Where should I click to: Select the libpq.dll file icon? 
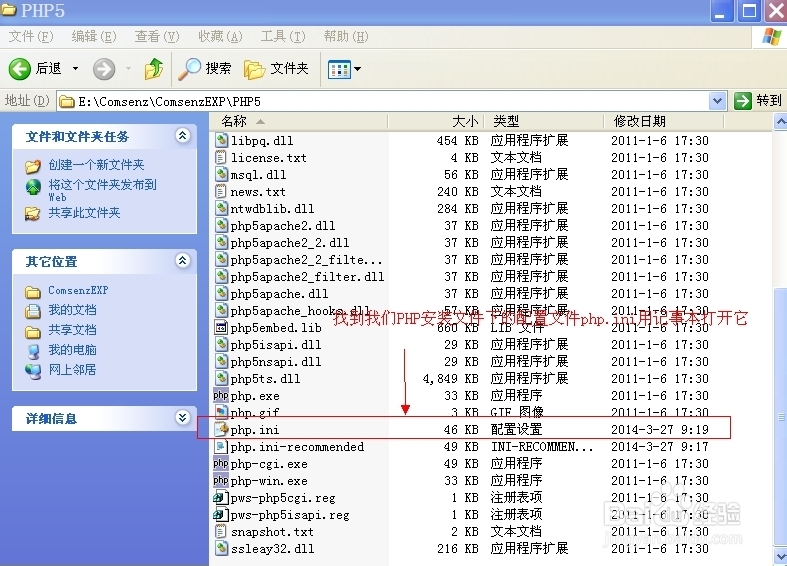[x=221, y=140]
